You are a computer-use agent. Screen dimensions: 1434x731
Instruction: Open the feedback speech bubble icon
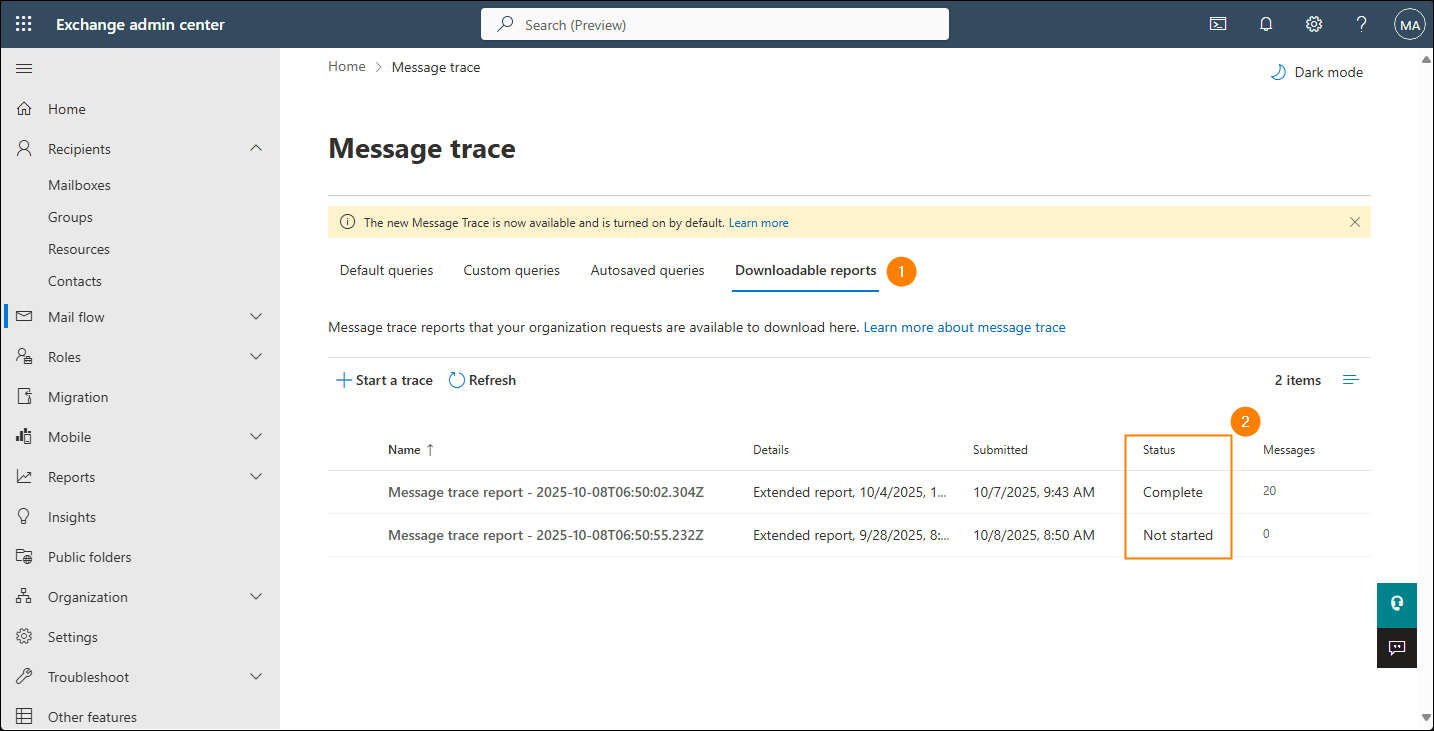1396,647
